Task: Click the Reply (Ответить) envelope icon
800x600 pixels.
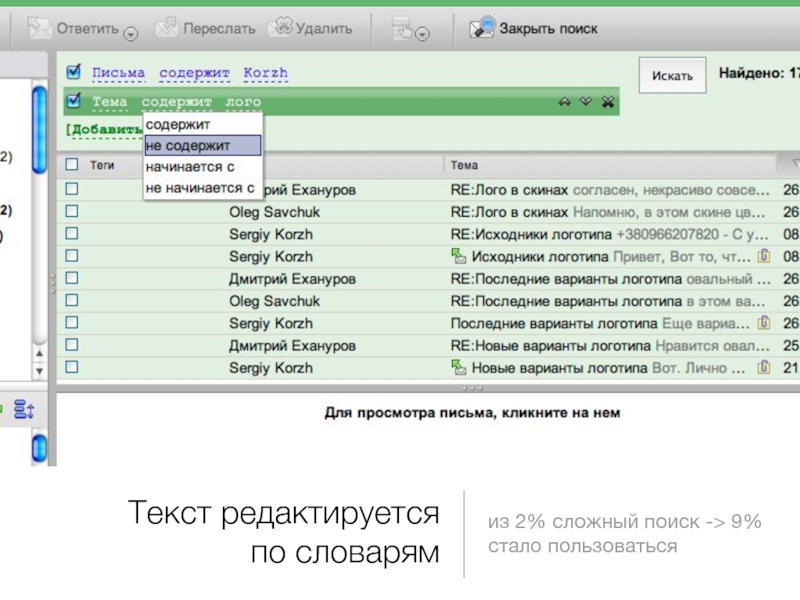Action: [40, 29]
